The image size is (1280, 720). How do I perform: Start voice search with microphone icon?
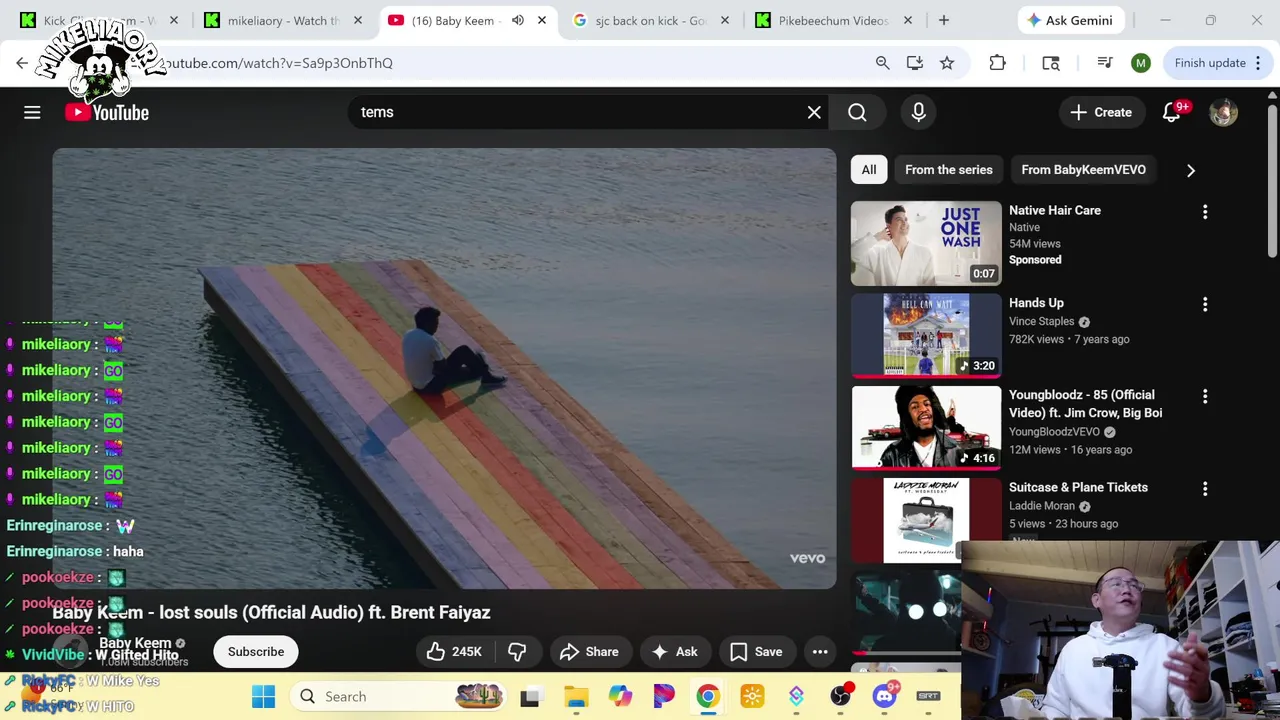(918, 112)
